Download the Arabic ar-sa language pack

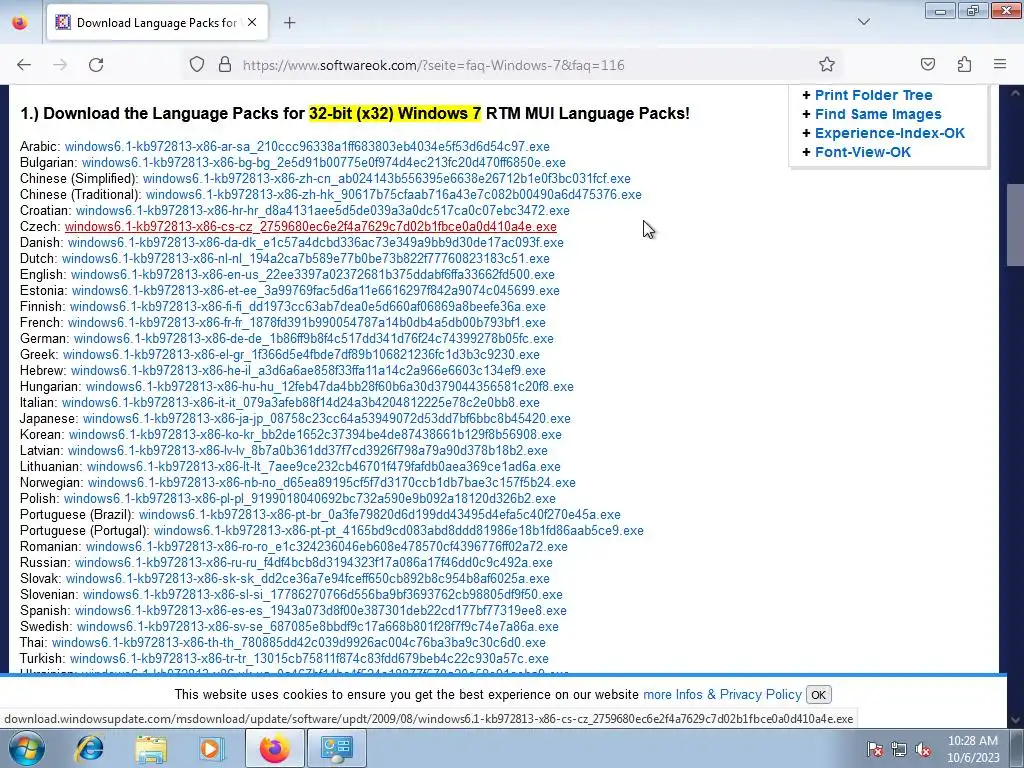click(307, 146)
